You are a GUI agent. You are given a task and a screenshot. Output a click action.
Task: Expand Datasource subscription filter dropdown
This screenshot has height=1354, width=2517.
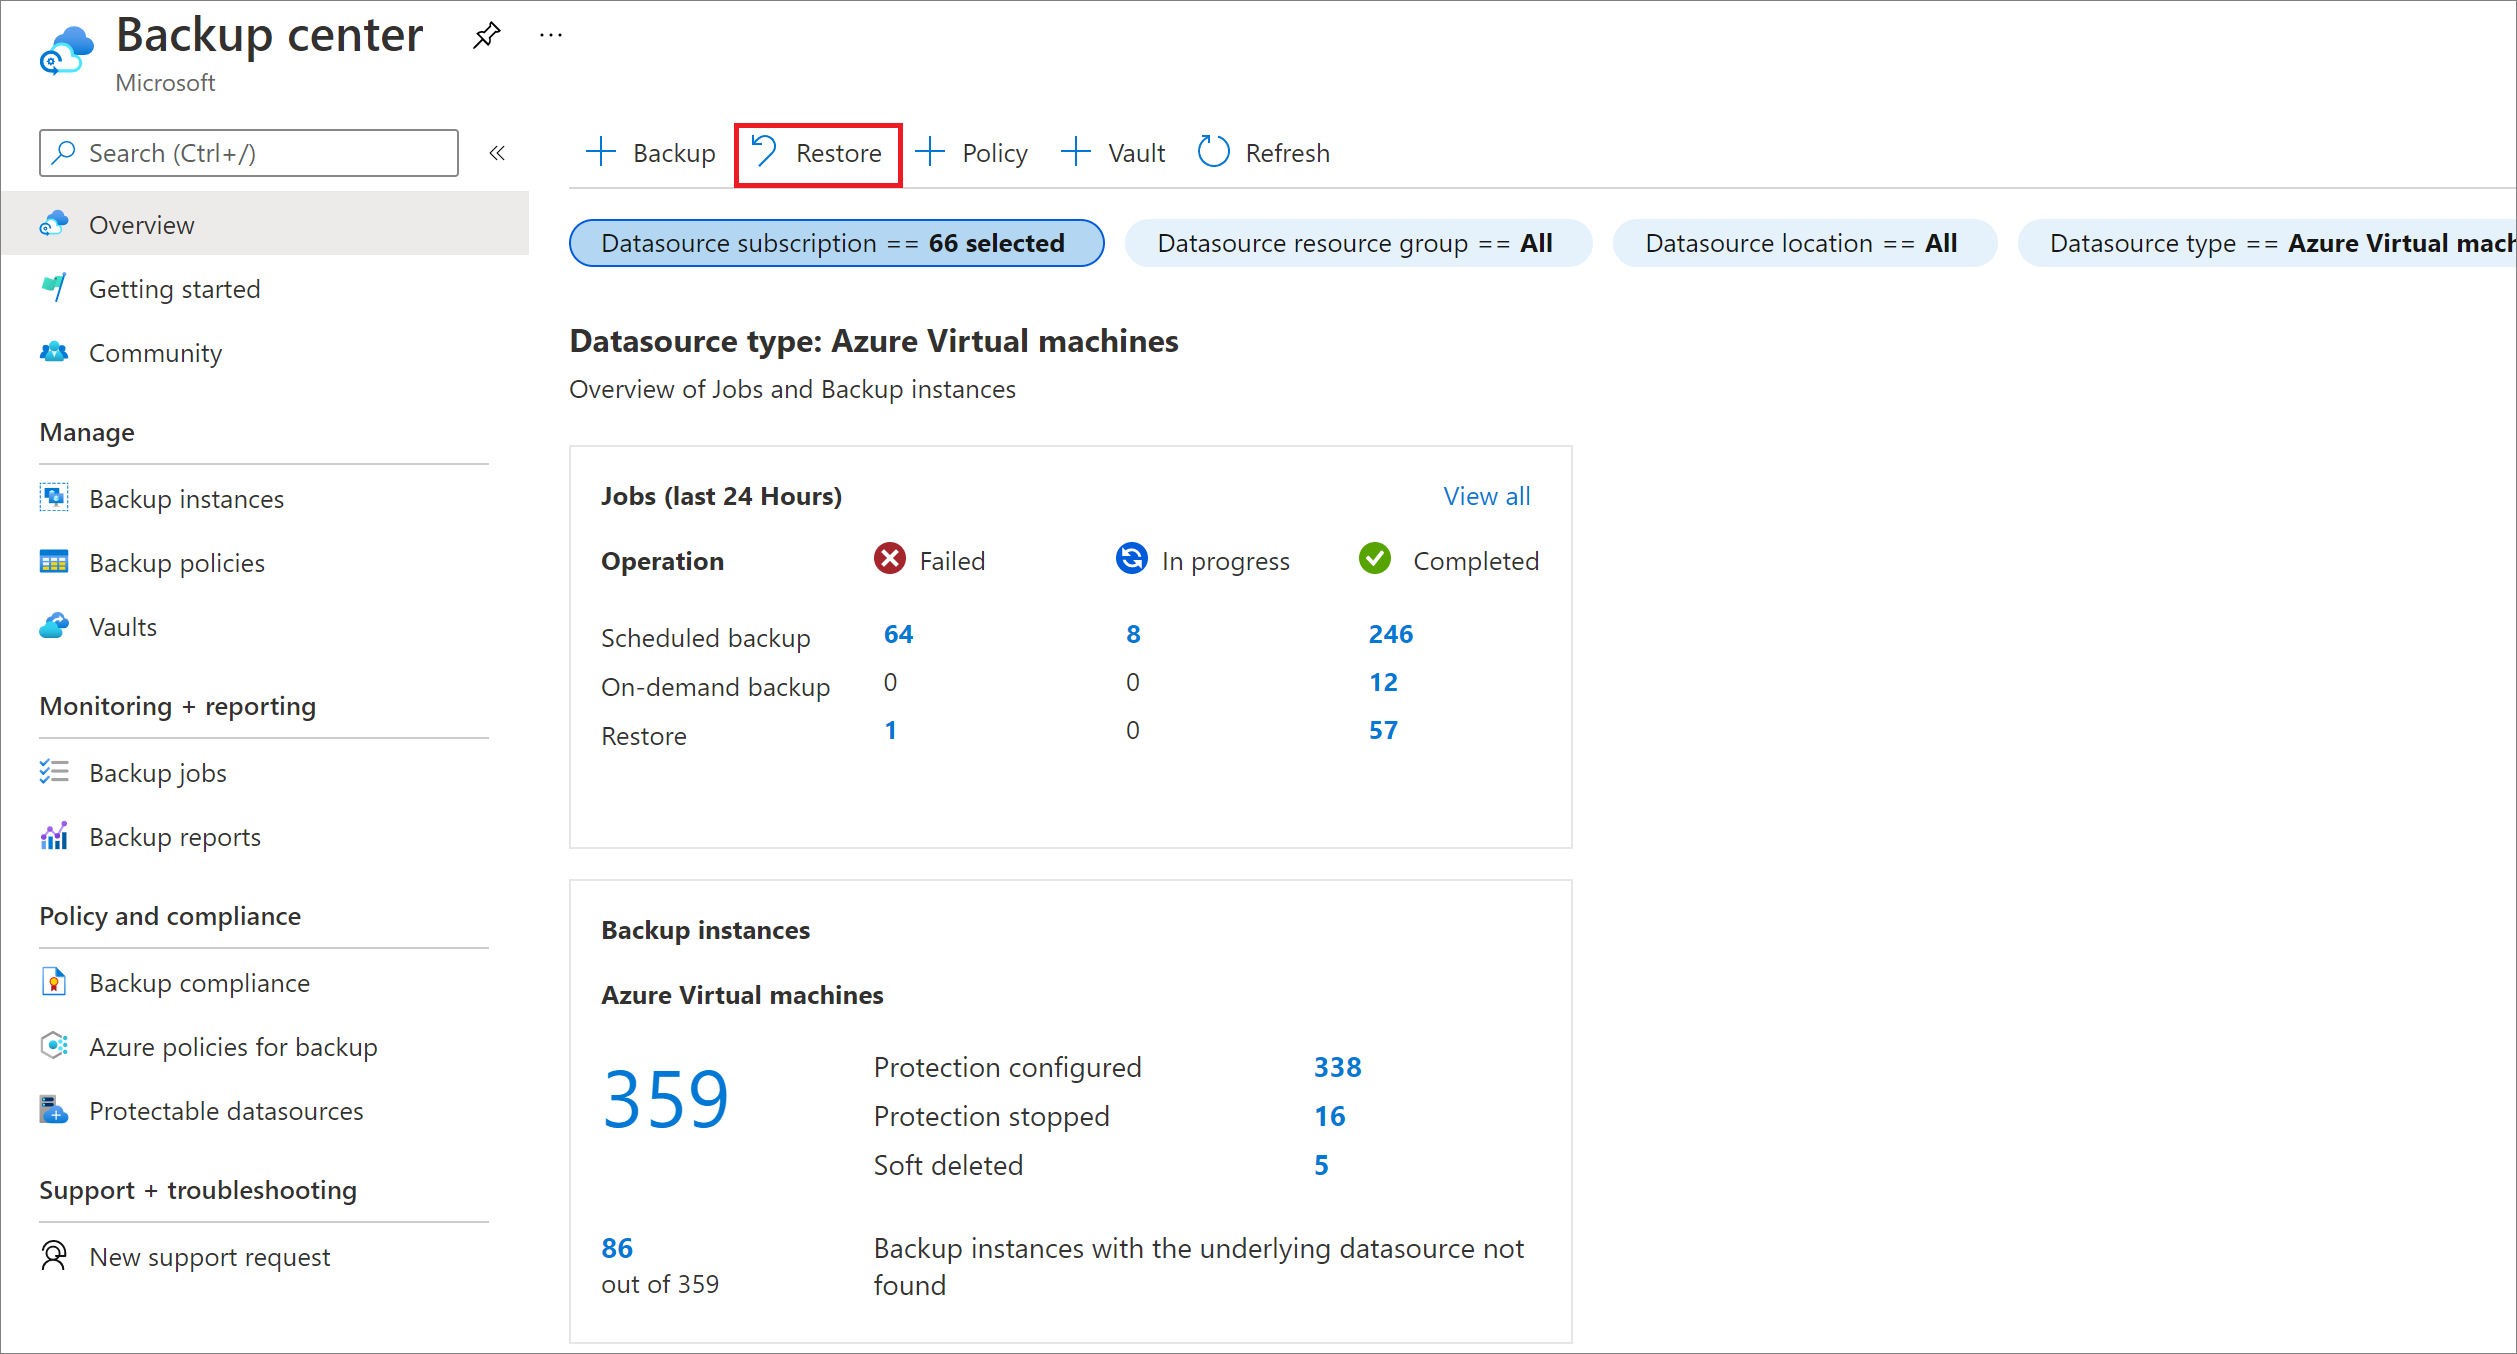832,243
